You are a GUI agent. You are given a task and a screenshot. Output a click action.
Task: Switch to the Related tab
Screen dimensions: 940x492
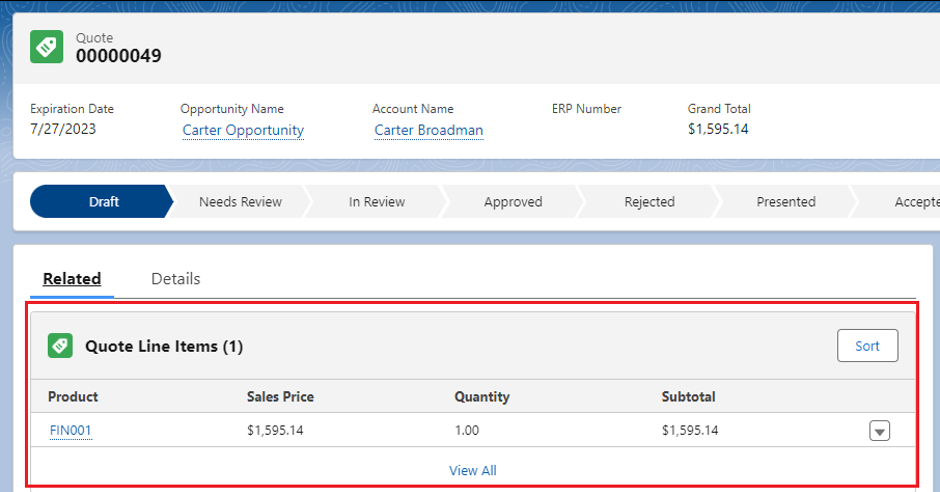[x=72, y=279]
